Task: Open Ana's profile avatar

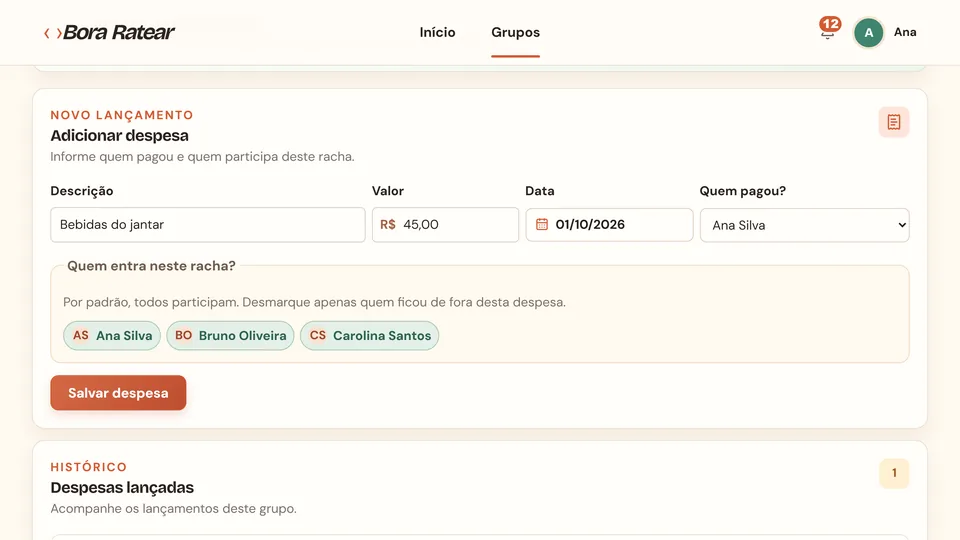Action: (x=869, y=32)
